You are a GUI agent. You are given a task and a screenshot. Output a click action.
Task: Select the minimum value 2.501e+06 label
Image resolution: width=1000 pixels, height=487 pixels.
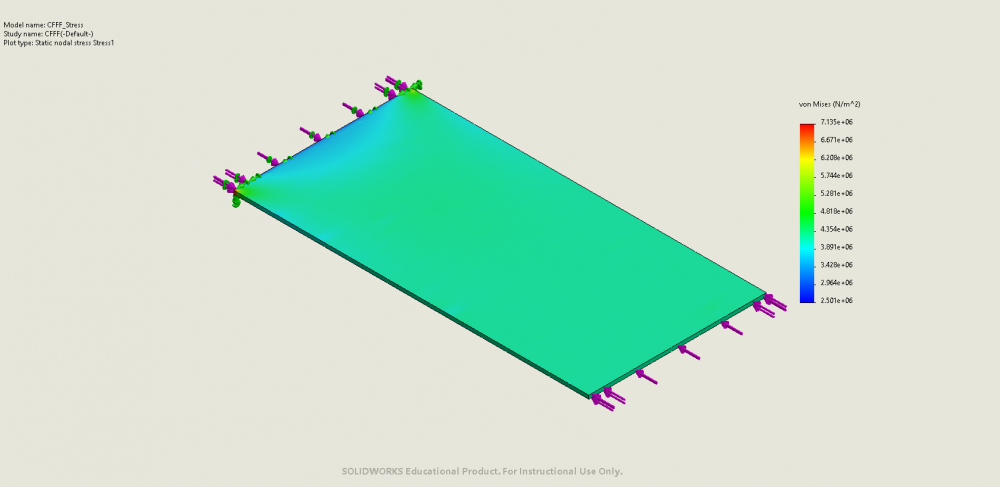(x=836, y=300)
